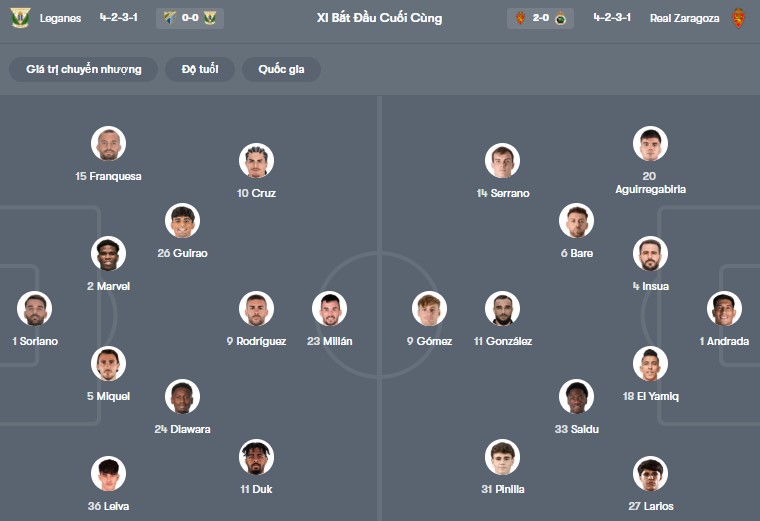Image resolution: width=760 pixels, height=521 pixels.
Task: Click the Real Zaragoza team name link
Action: (684, 18)
